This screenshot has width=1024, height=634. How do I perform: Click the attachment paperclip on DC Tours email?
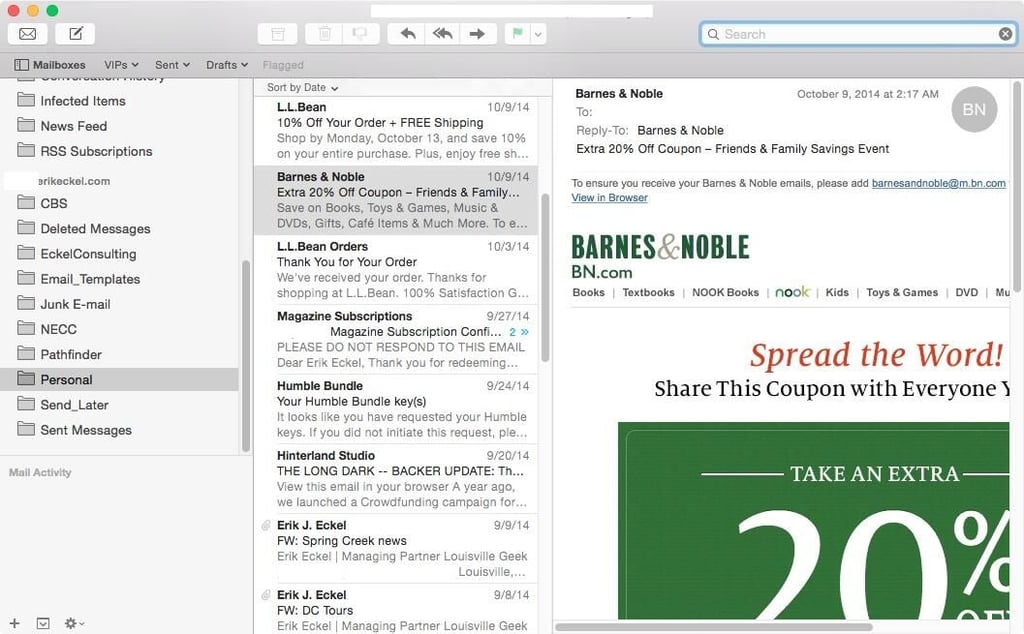pos(266,595)
